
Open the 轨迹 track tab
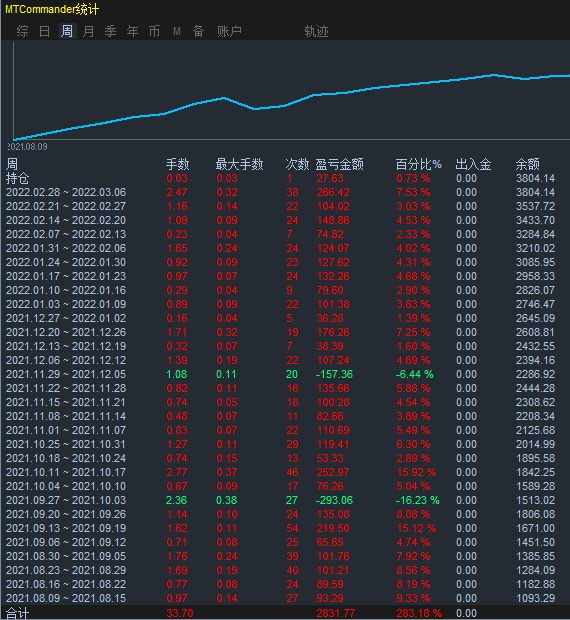tap(316, 31)
